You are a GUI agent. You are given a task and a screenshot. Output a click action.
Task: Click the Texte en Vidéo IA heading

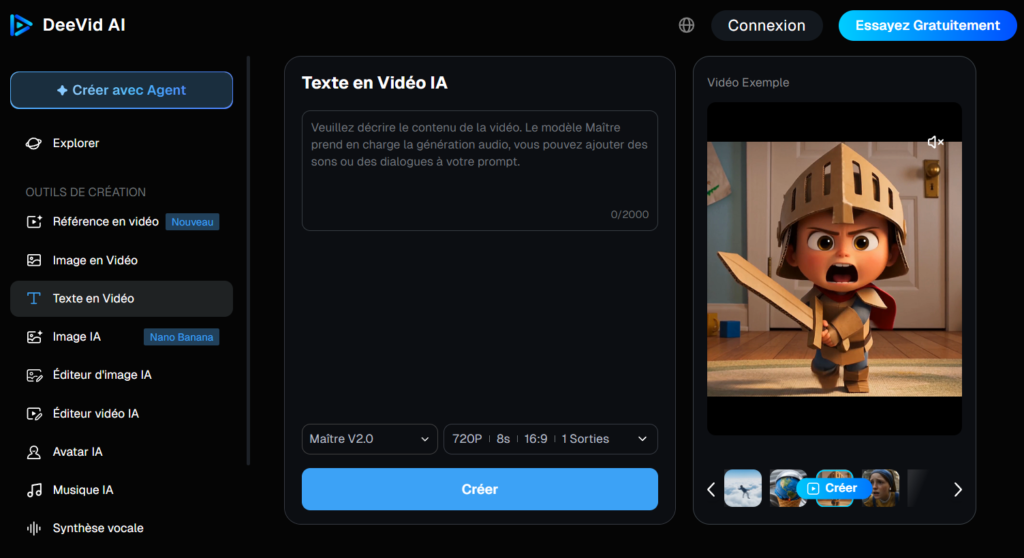click(374, 83)
